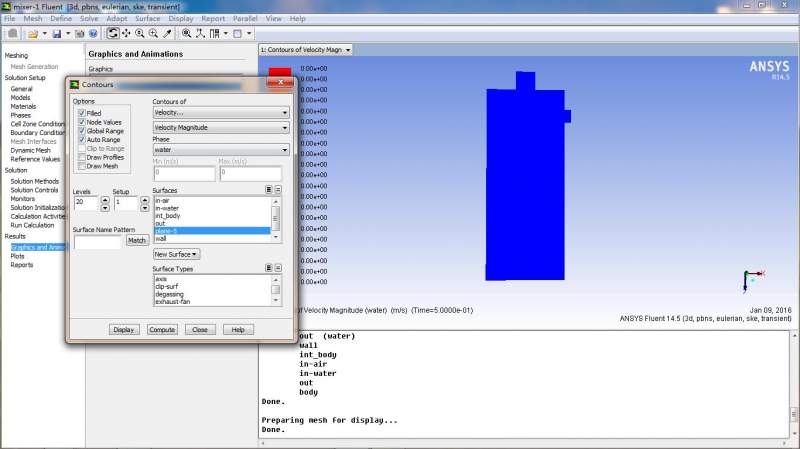This screenshot has height=449, width=800.
Task: Open the graphics window selector dropdown
Action: coord(306,50)
